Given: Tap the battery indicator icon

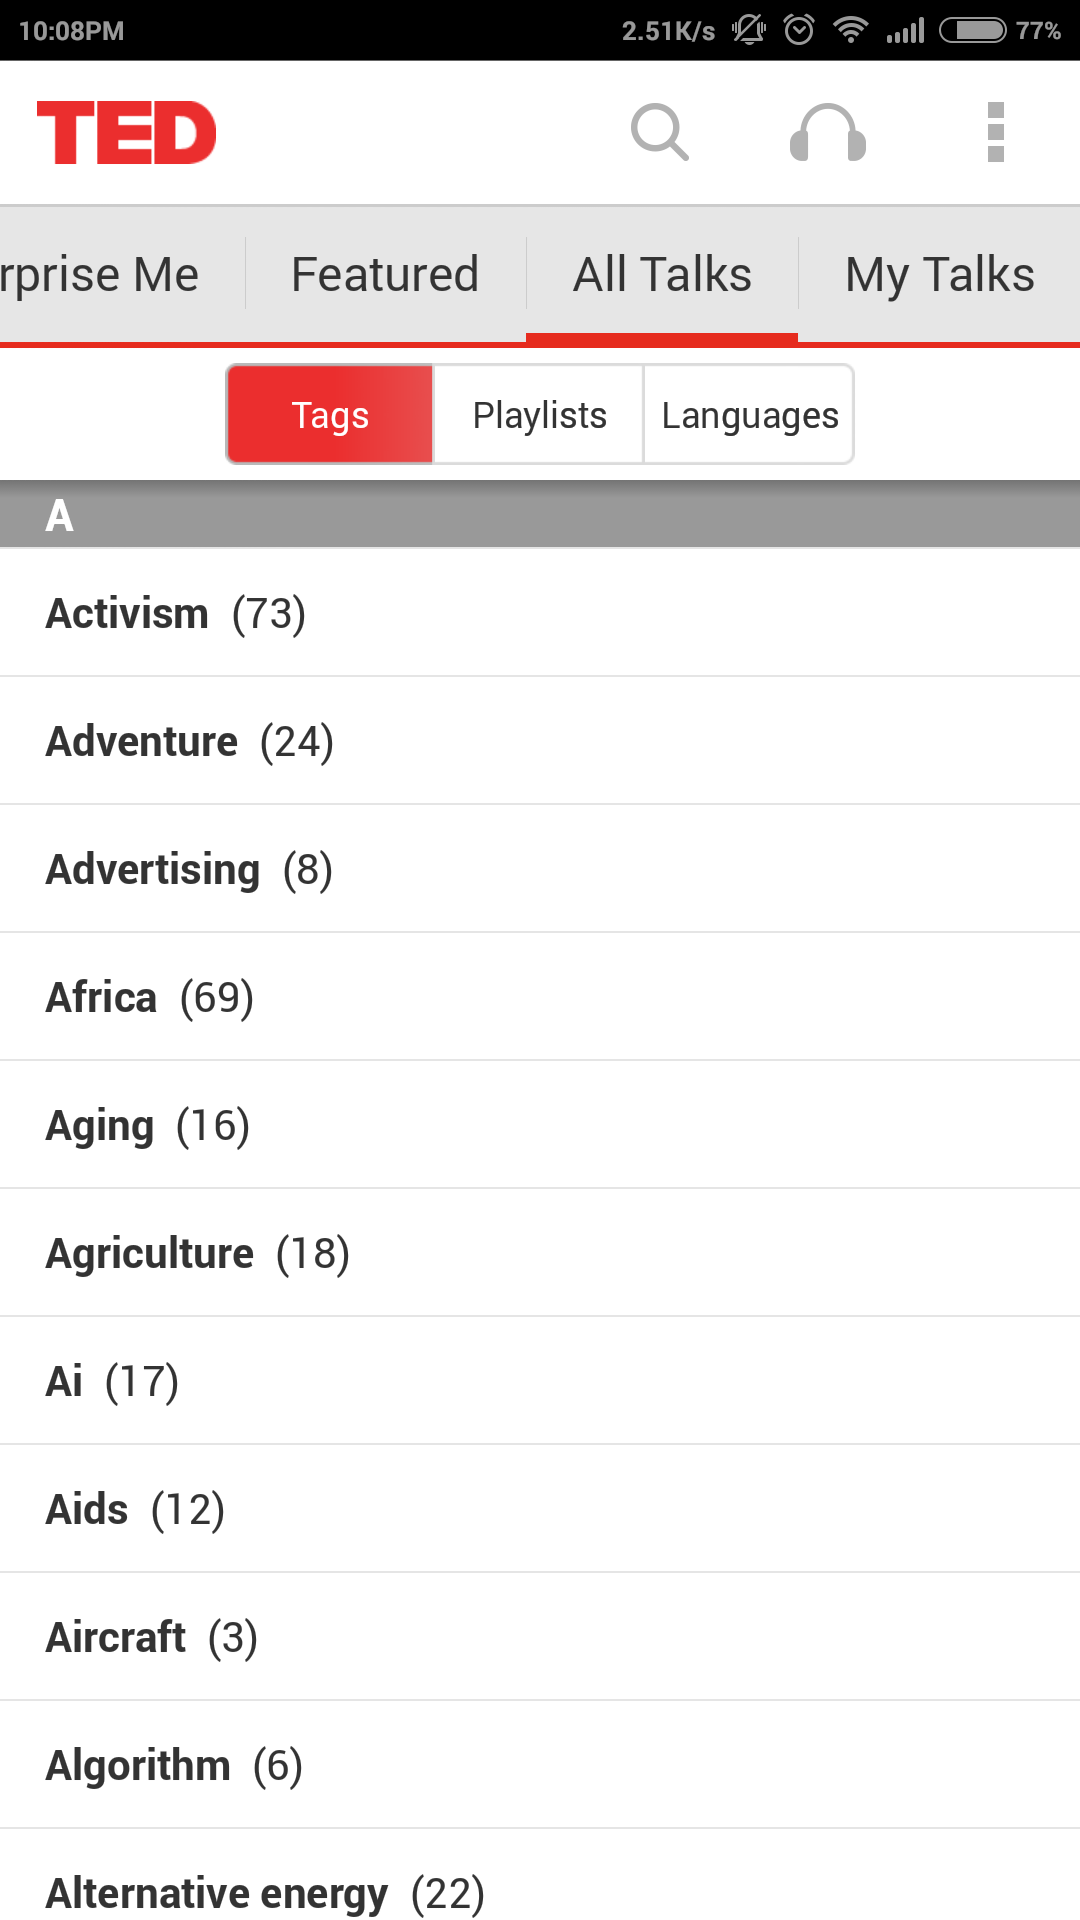Looking at the screenshot, I should tap(973, 30).
